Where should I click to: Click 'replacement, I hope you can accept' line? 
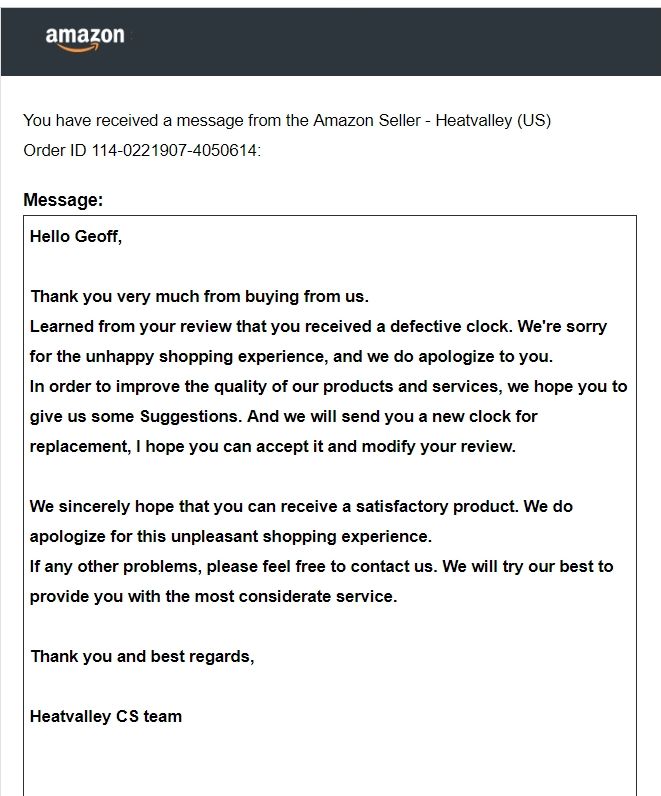point(273,446)
